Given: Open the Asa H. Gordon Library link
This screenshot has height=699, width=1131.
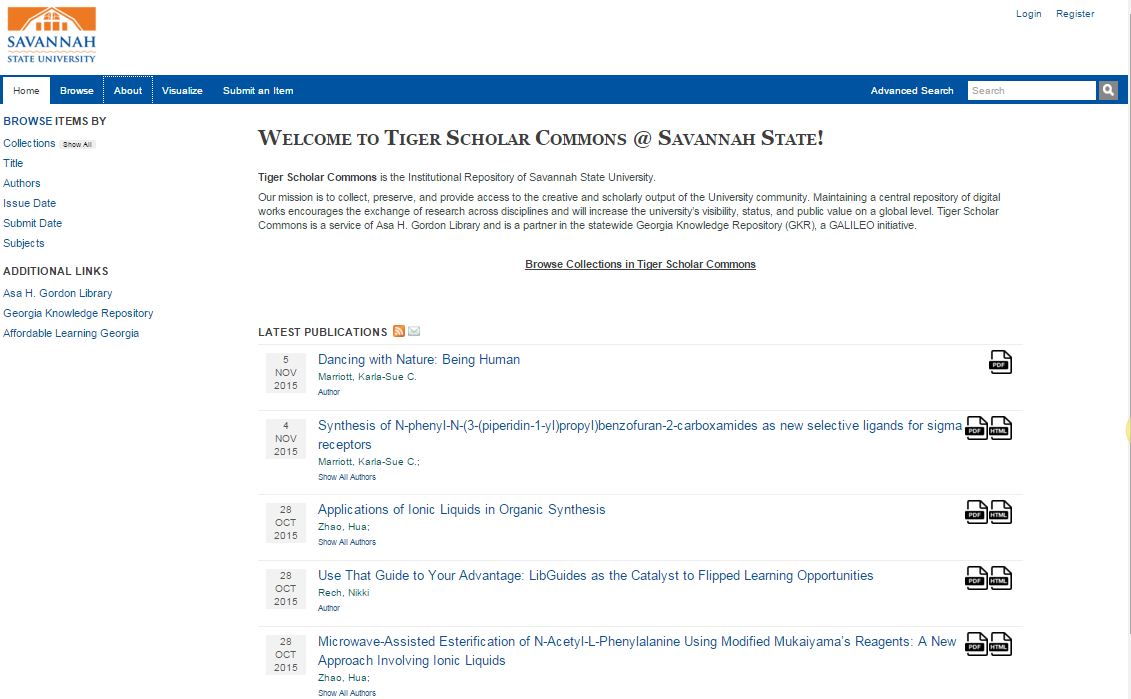Looking at the screenshot, I should (x=58, y=293).
